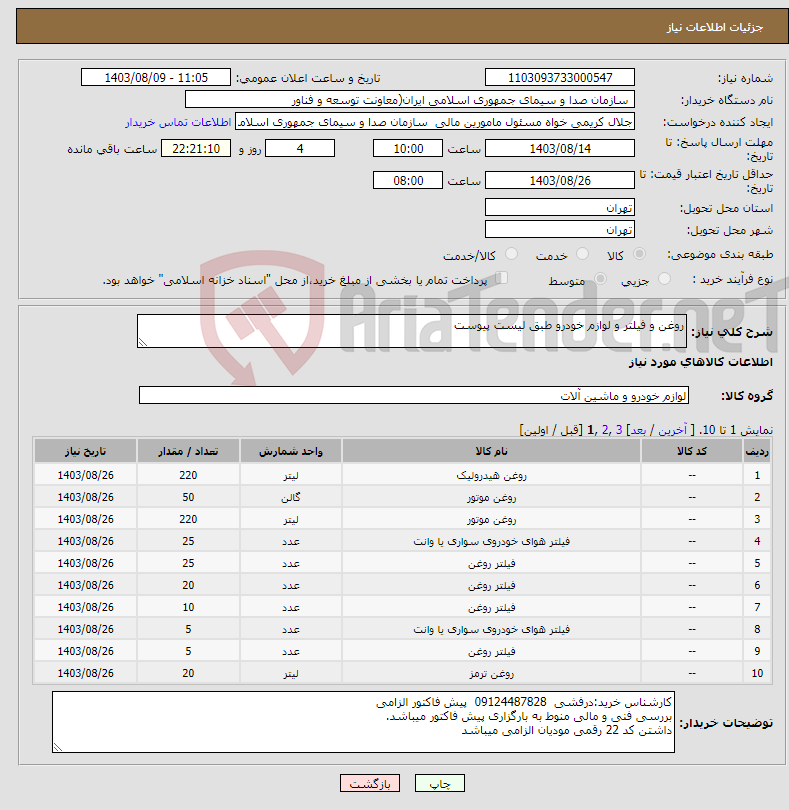Viewport: 789px width, 810px height.
Task: Click روغن هیدرولیک in row 1
Action: click(x=491, y=475)
